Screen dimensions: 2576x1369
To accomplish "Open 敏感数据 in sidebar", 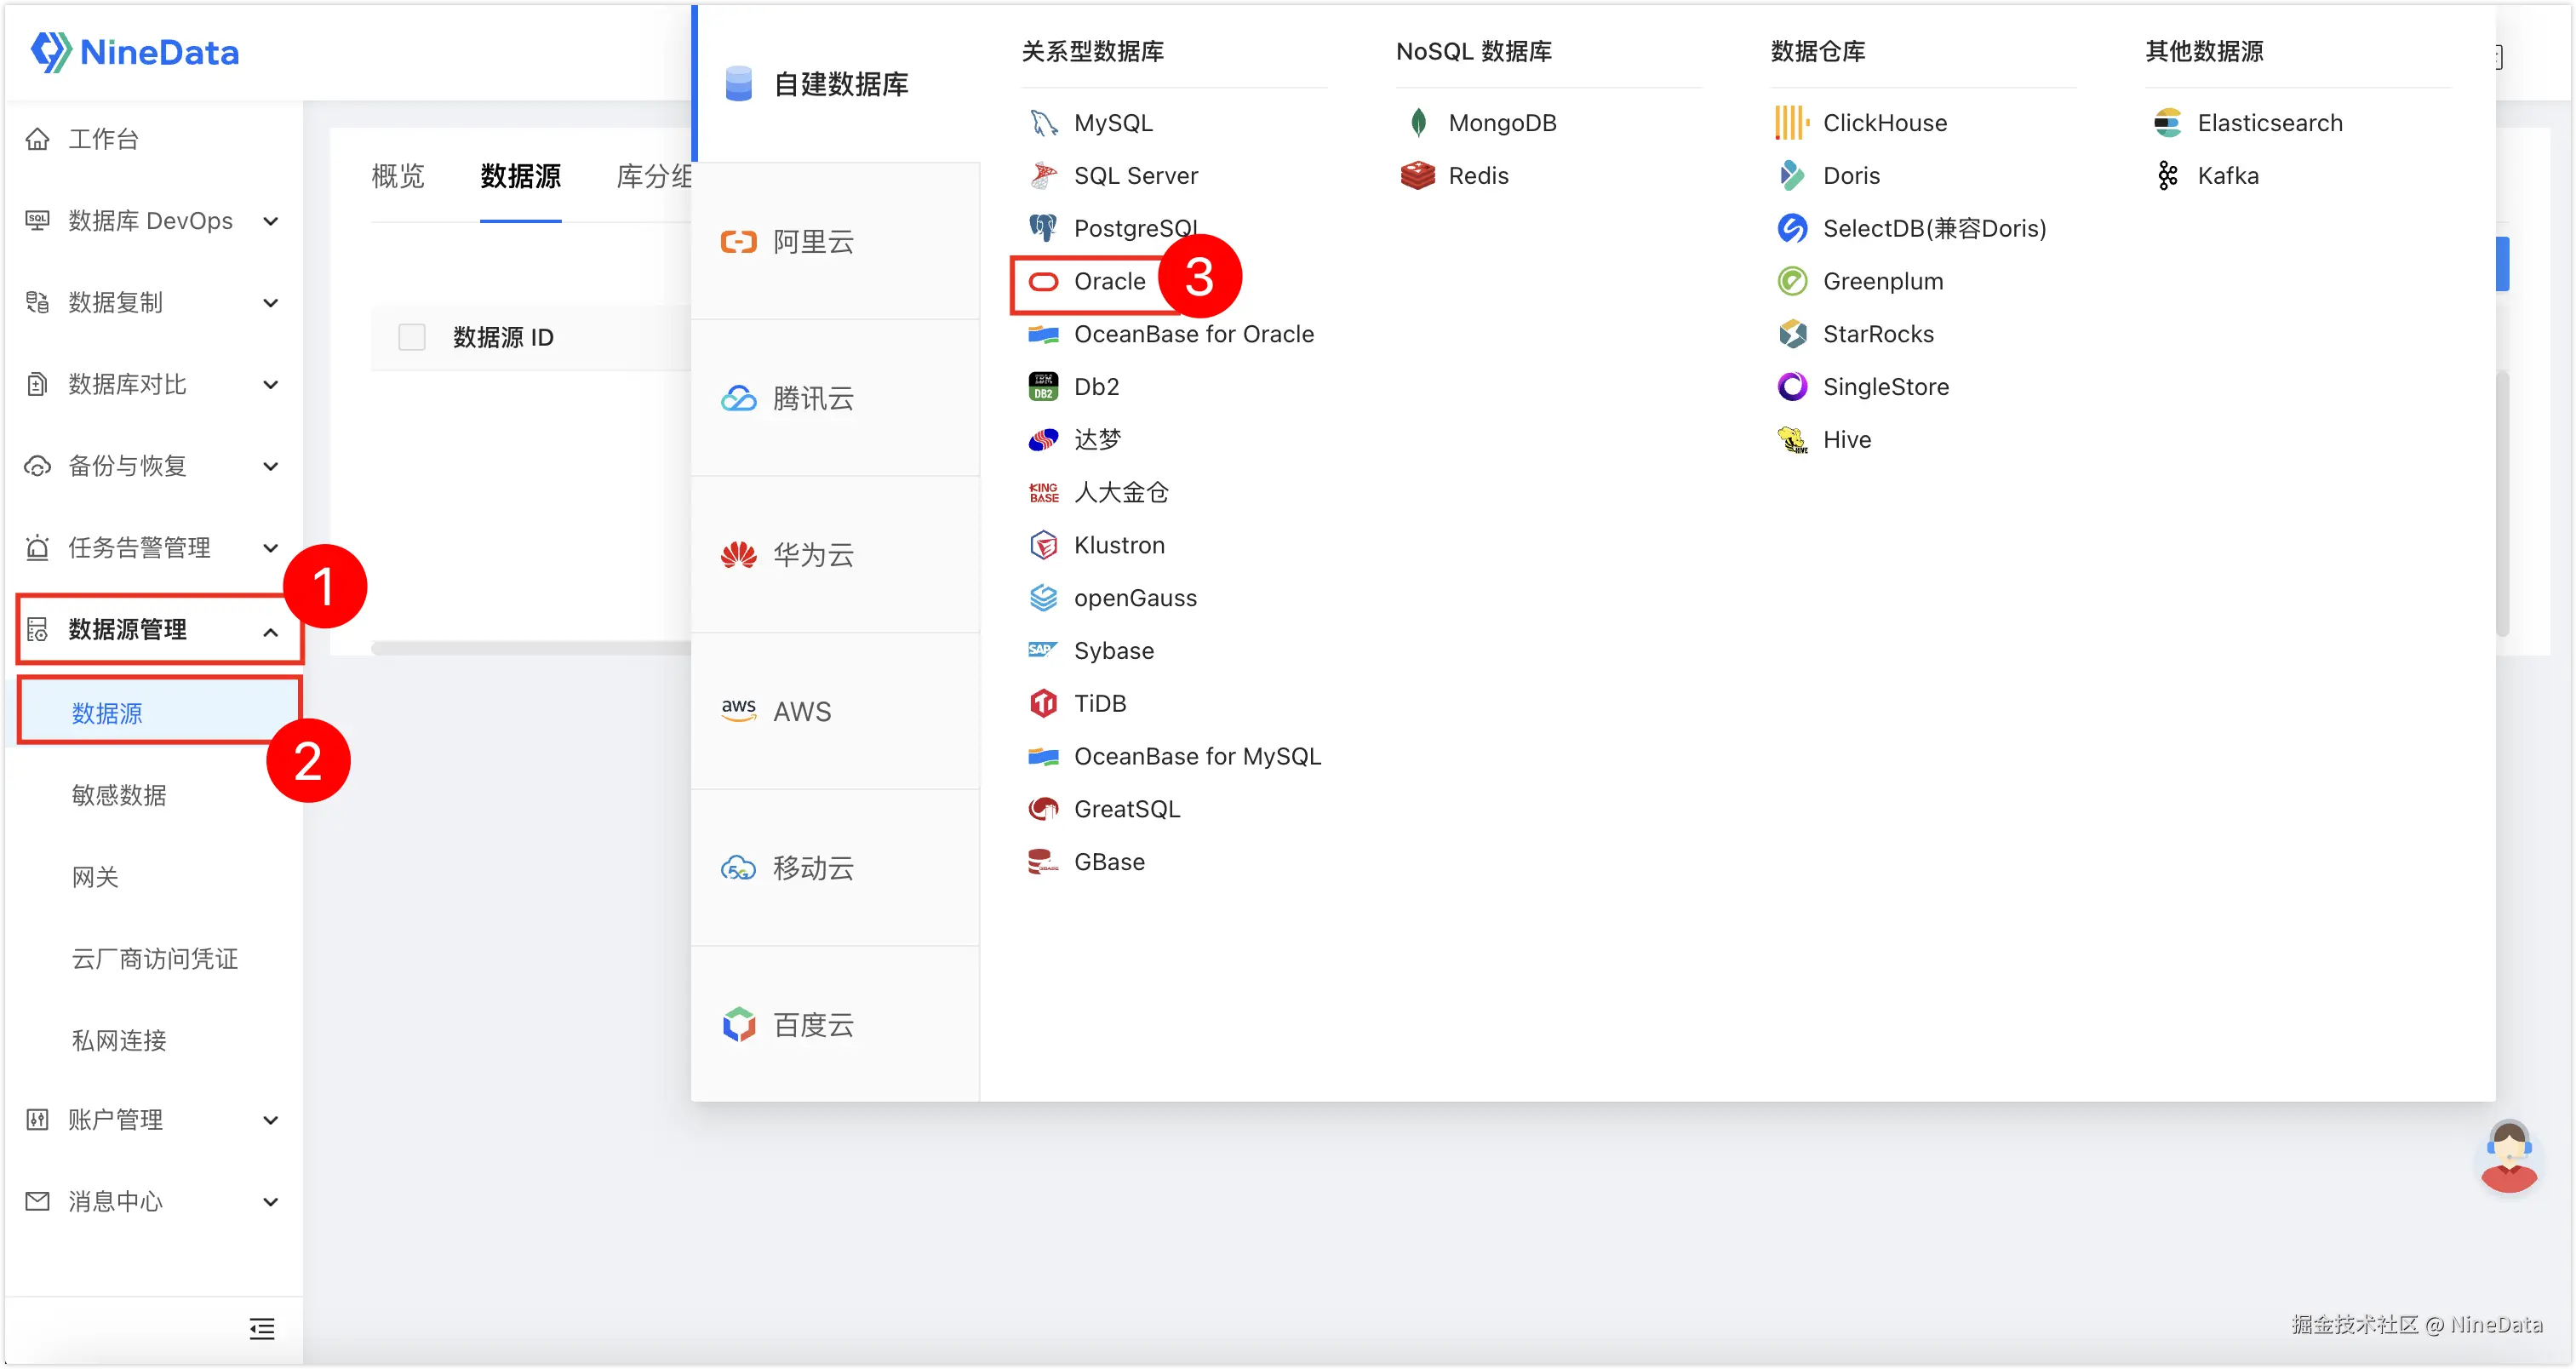I will (119, 795).
